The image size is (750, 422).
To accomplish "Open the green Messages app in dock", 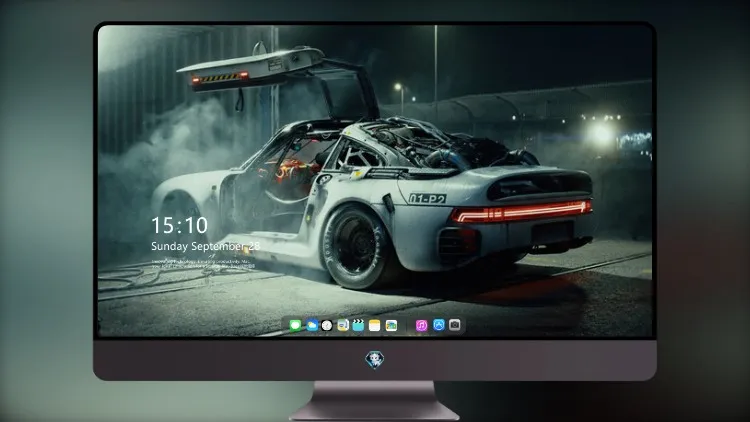I will coord(296,325).
